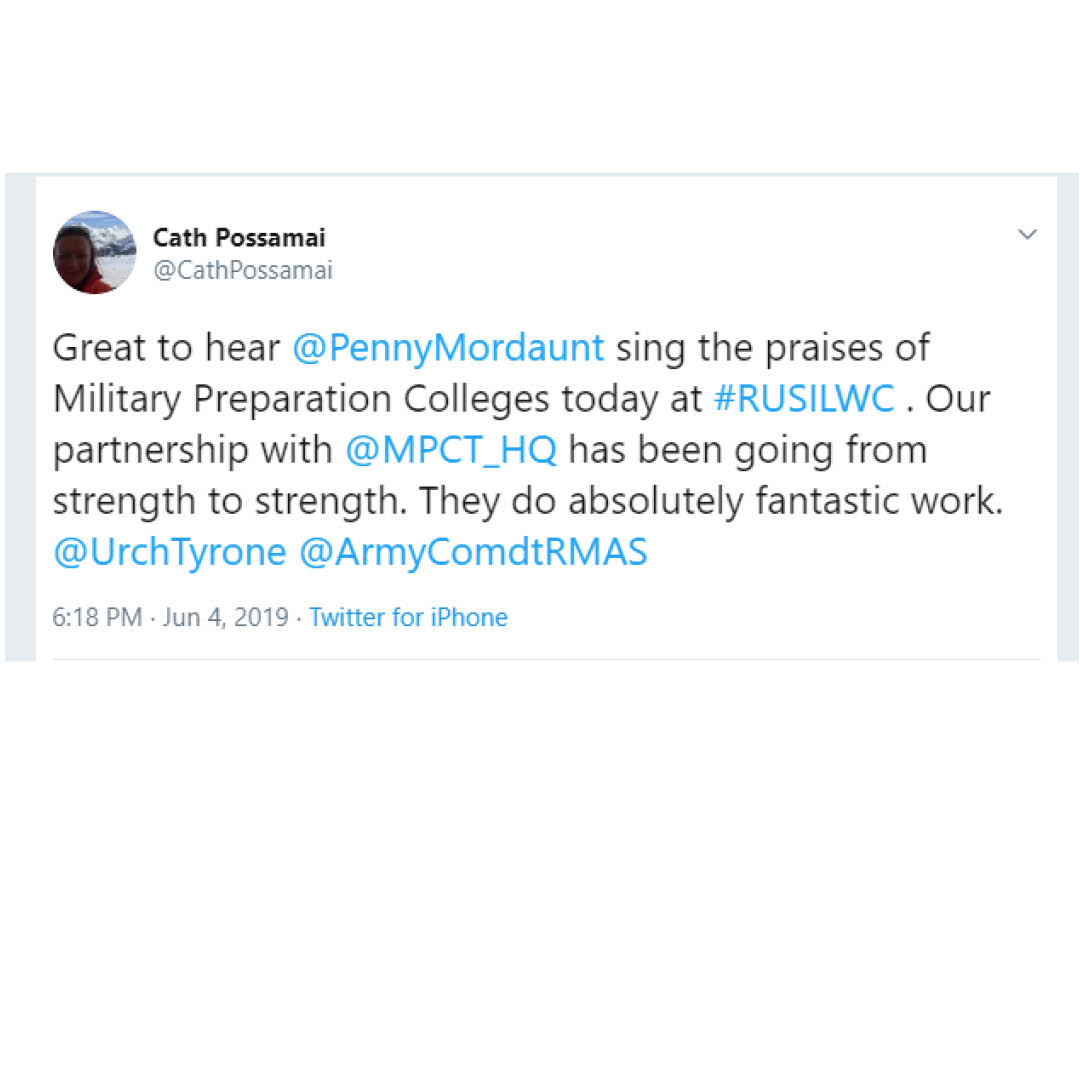This screenshot has width=1080, height=1080.
Task: Follow the #RUSILWC hashtag
Action: [804, 398]
